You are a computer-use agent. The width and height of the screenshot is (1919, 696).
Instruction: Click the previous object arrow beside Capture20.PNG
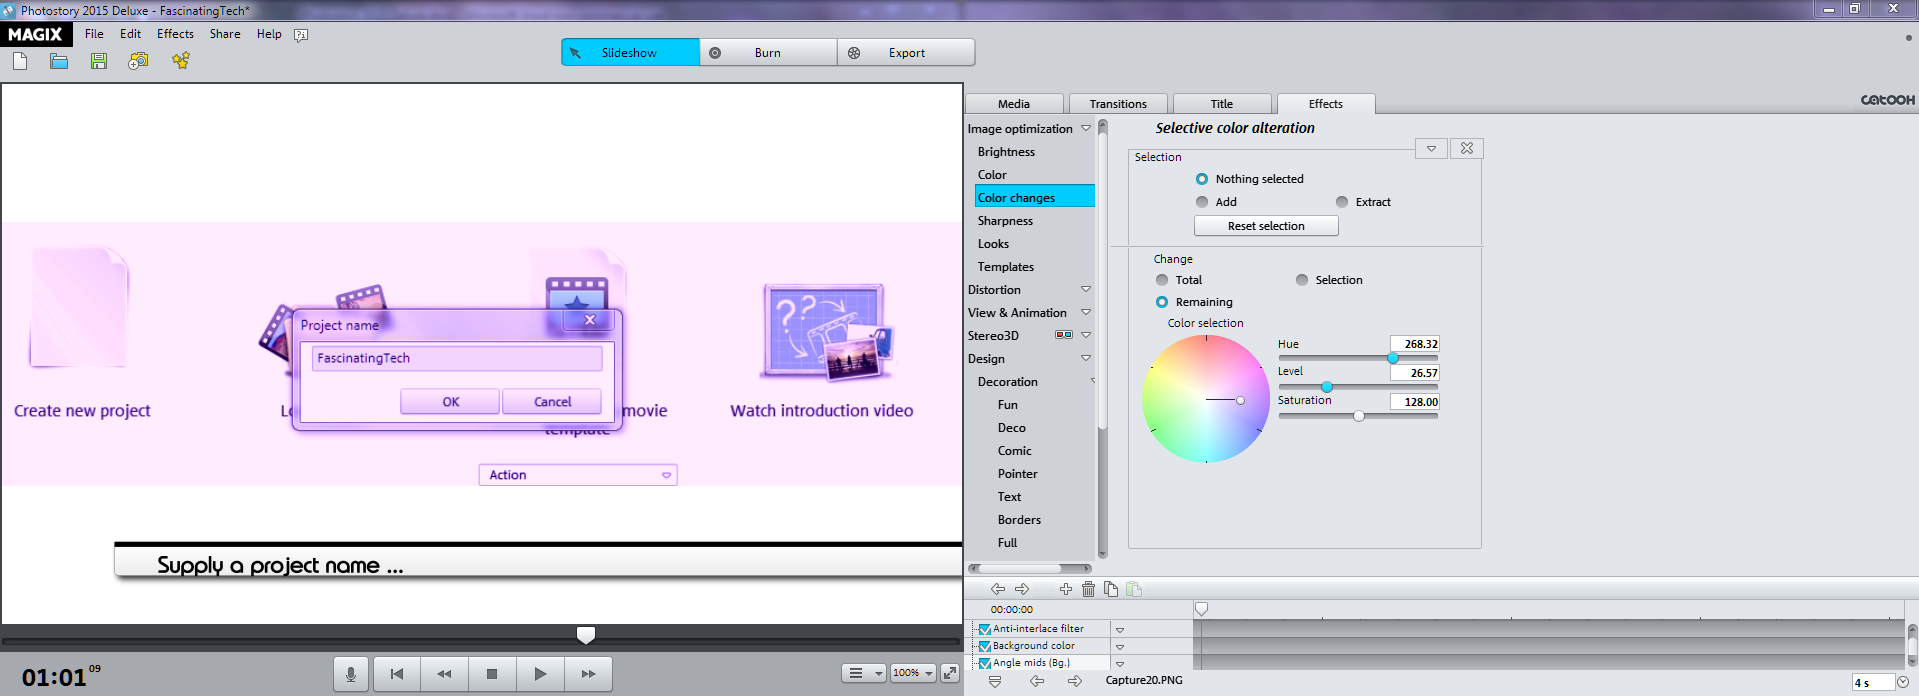(1037, 681)
